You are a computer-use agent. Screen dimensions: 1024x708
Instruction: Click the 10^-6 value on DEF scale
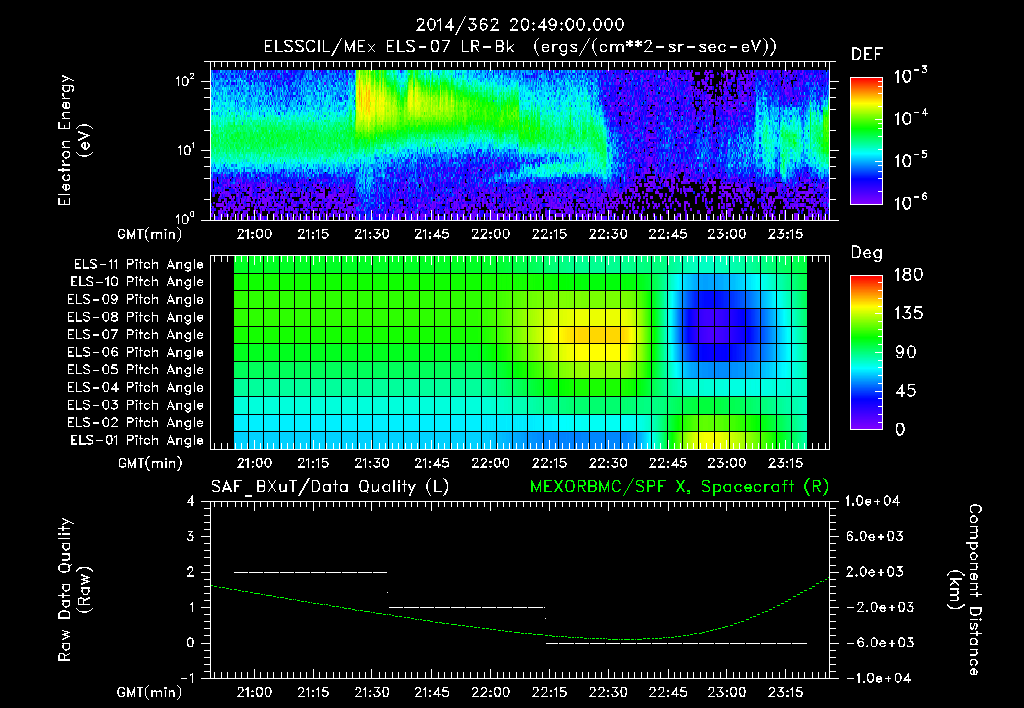[910, 202]
